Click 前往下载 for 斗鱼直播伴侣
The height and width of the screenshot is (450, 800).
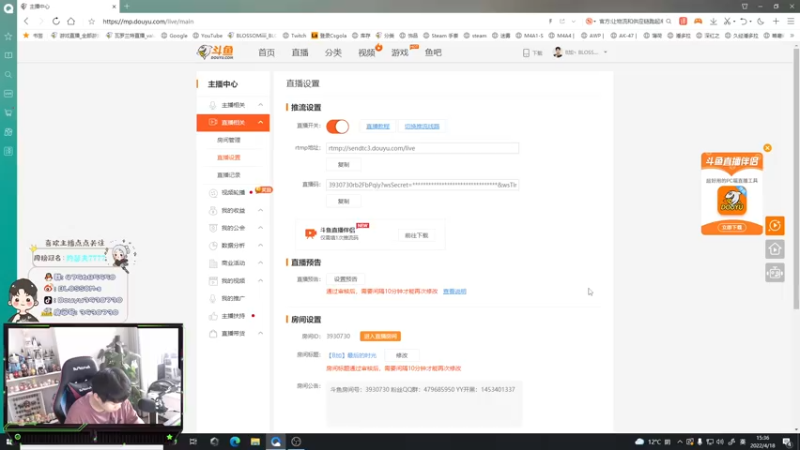[416, 235]
